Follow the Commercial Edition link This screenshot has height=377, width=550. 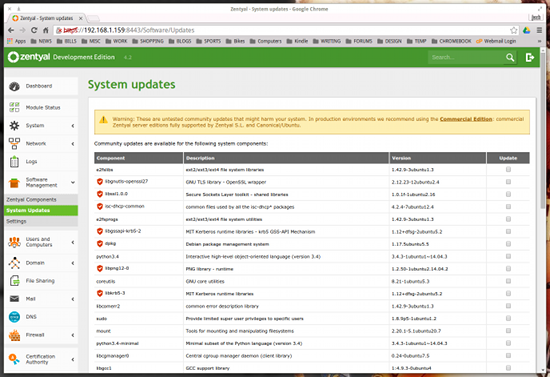pyautogui.click(x=466, y=119)
